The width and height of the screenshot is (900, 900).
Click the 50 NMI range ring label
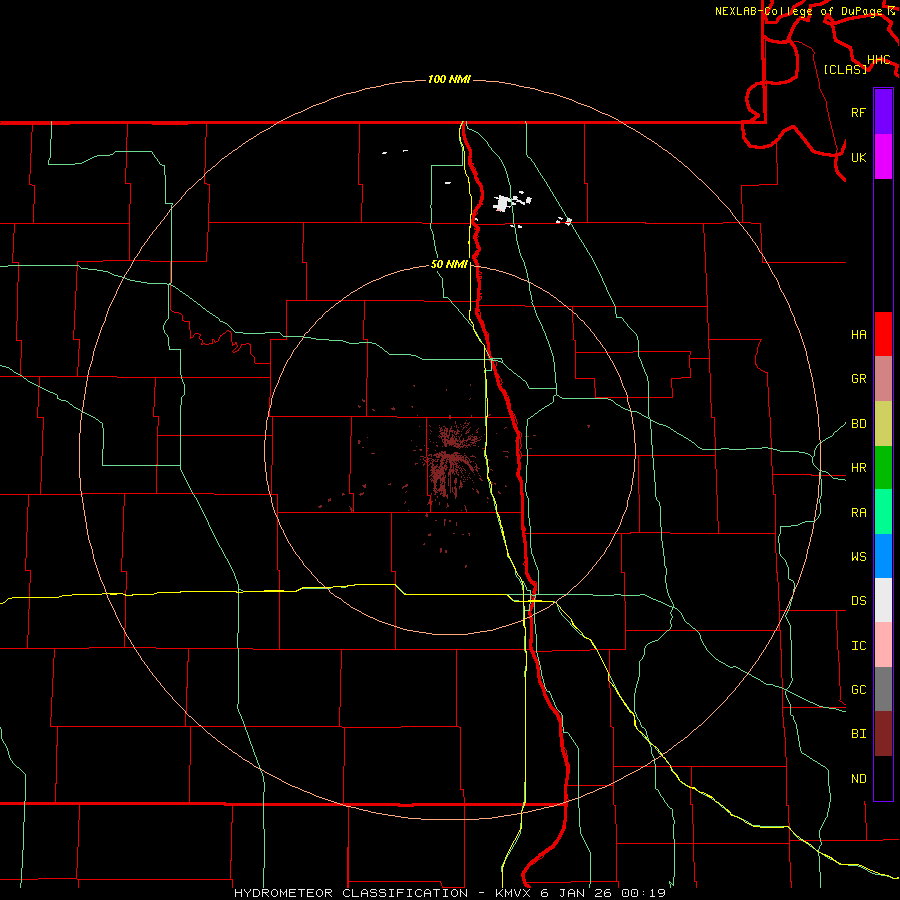coord(449,264)
